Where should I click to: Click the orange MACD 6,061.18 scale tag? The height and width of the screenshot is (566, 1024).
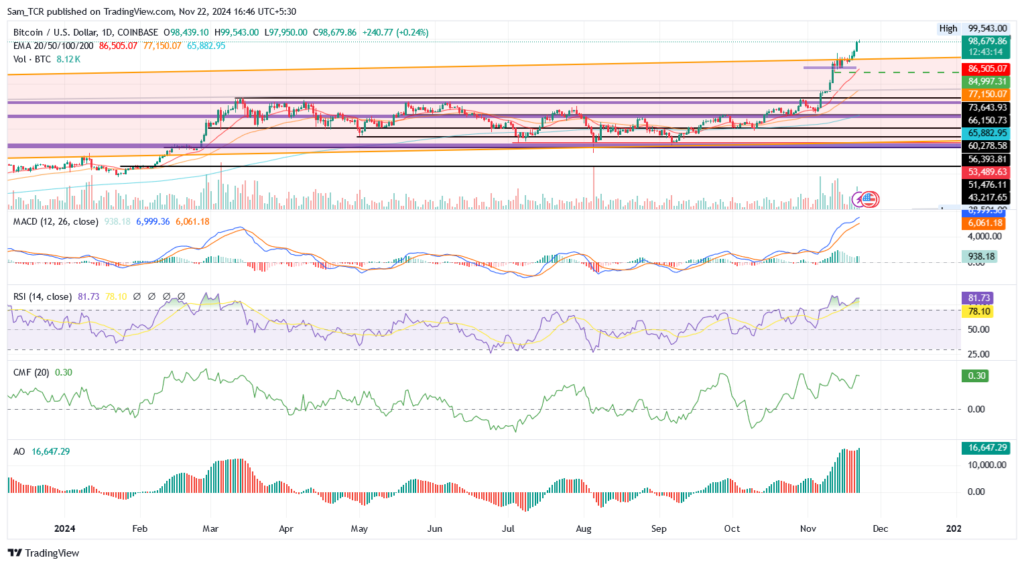click(984, 223)
